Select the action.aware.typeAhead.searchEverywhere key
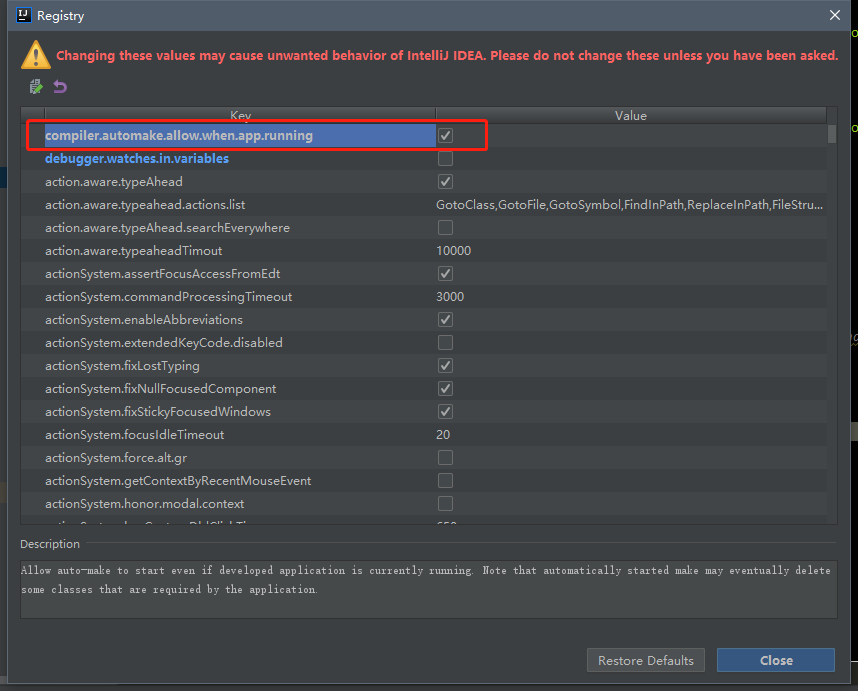858x691 pixels. [167, 227]
